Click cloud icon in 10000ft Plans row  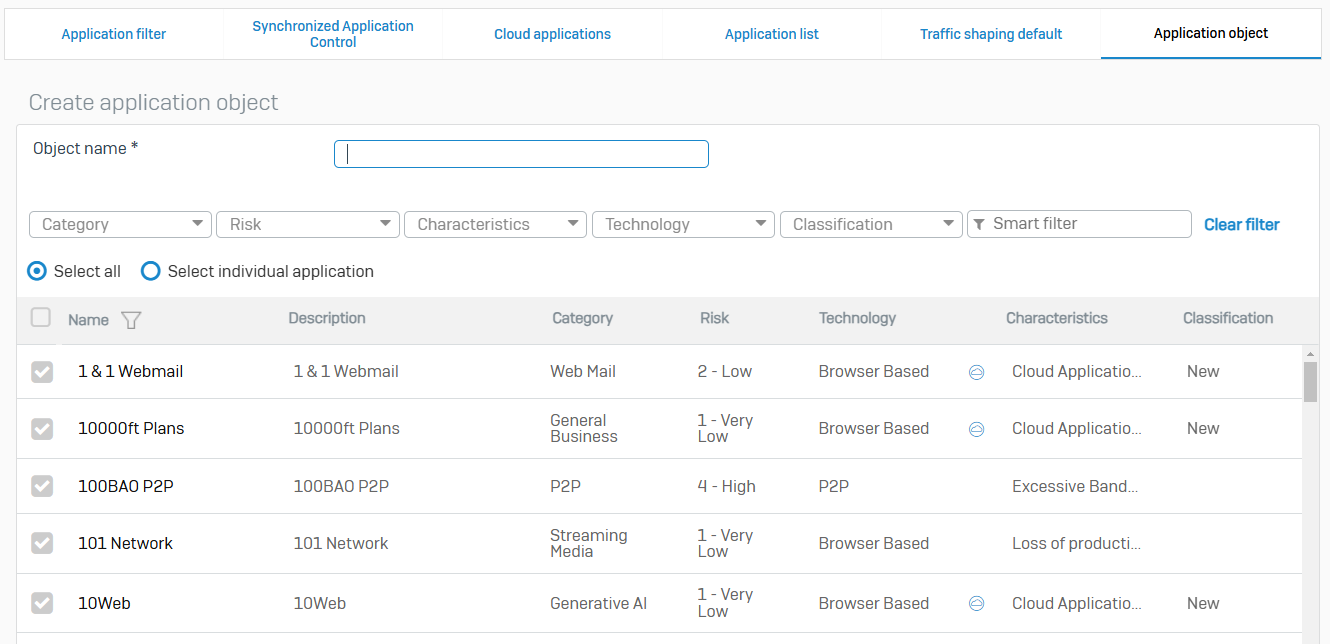(x=977, y=429)
